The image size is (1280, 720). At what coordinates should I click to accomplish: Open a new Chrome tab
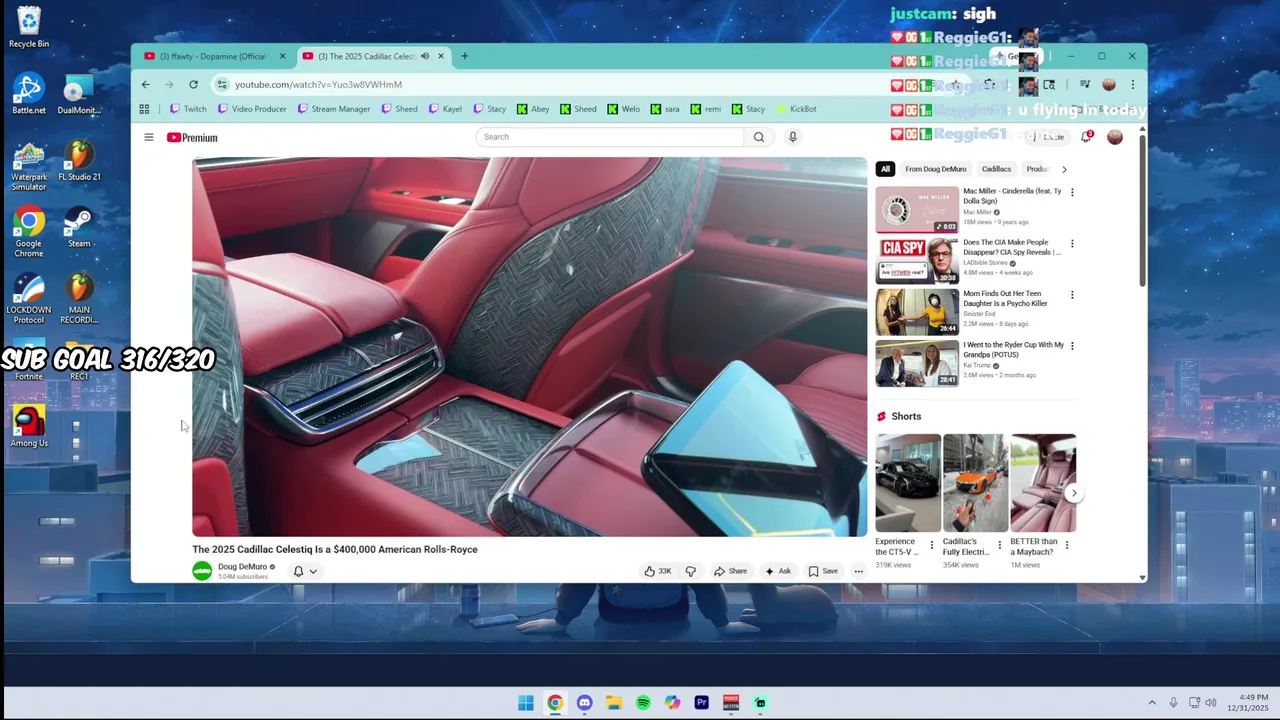click(x=464, y=56)
